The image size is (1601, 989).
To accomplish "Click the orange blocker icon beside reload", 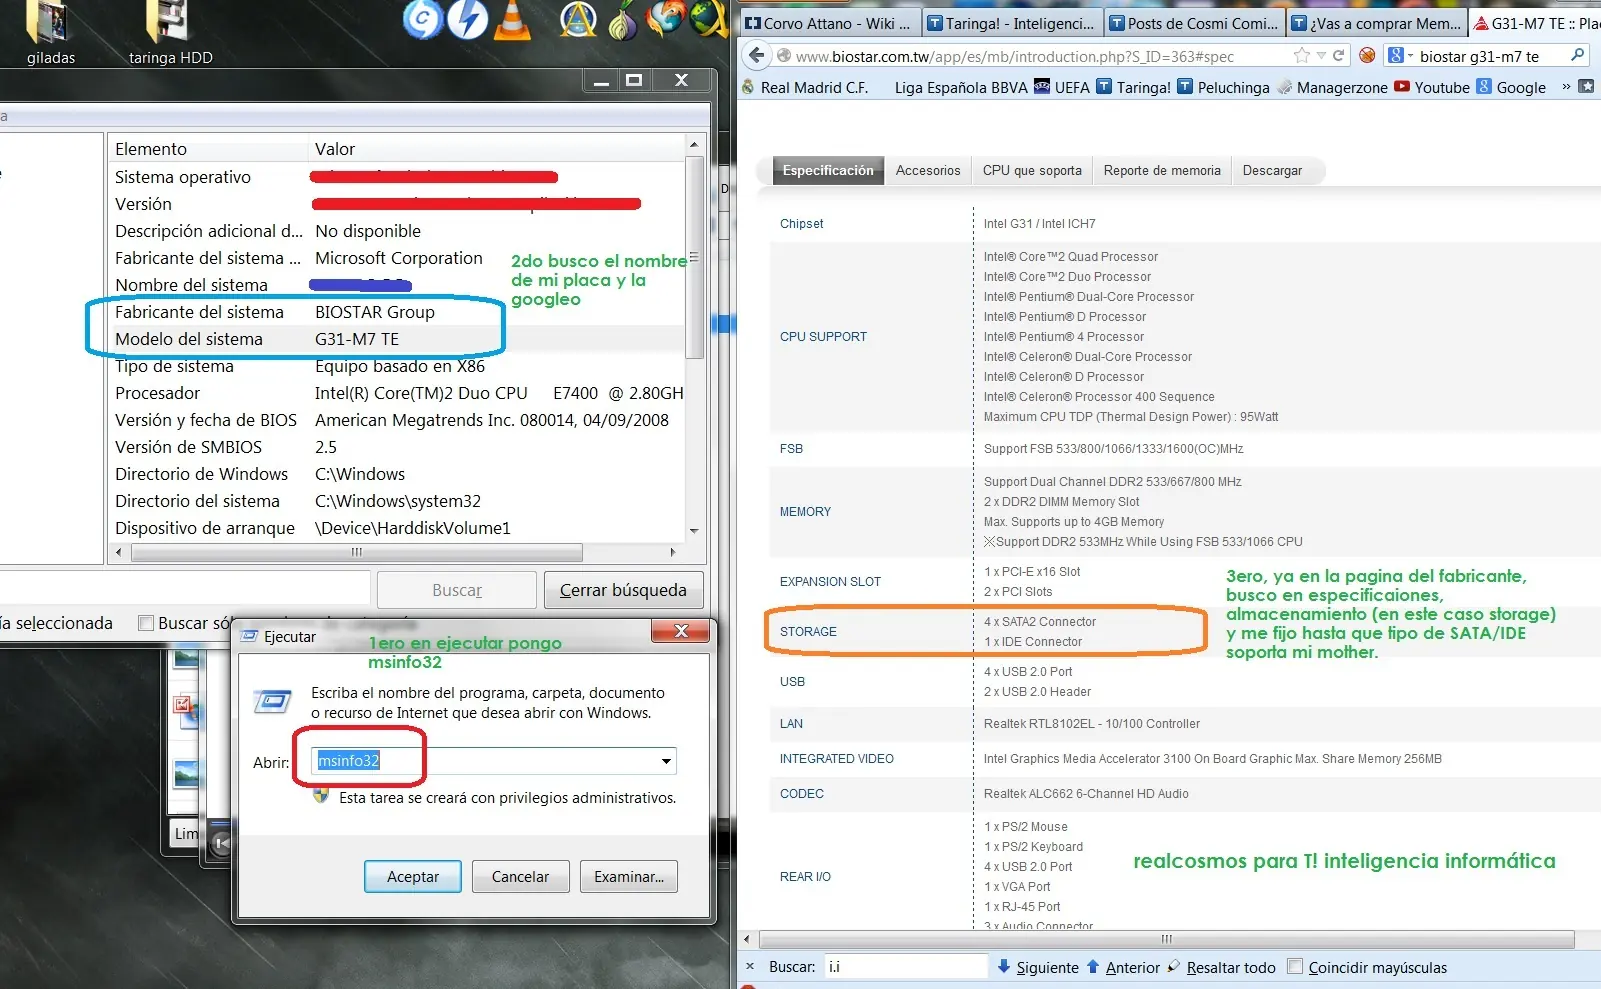I will 1367,56.
